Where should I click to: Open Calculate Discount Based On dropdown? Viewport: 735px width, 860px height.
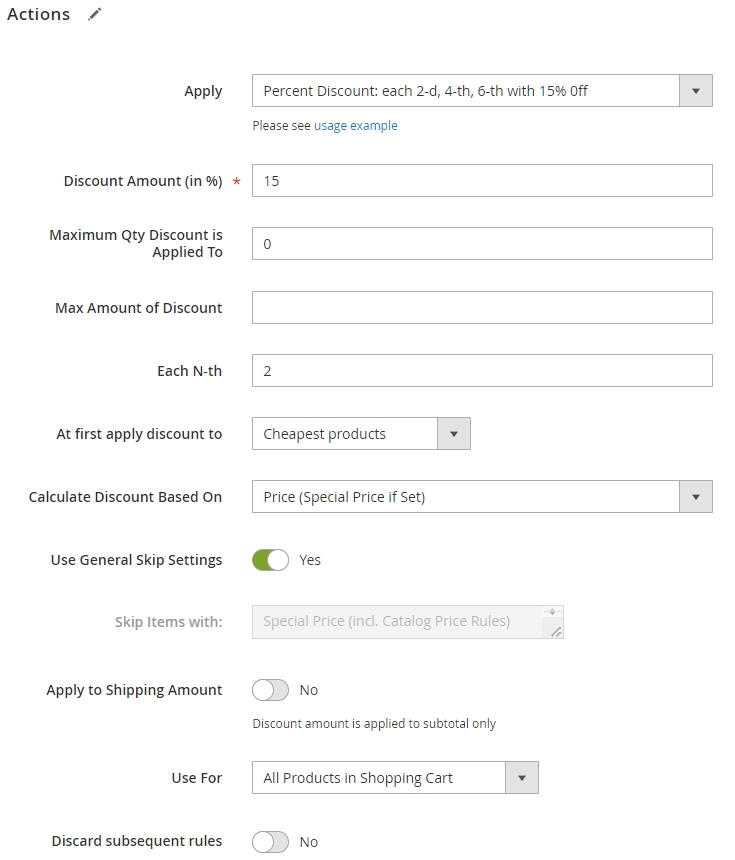point(696,497)
